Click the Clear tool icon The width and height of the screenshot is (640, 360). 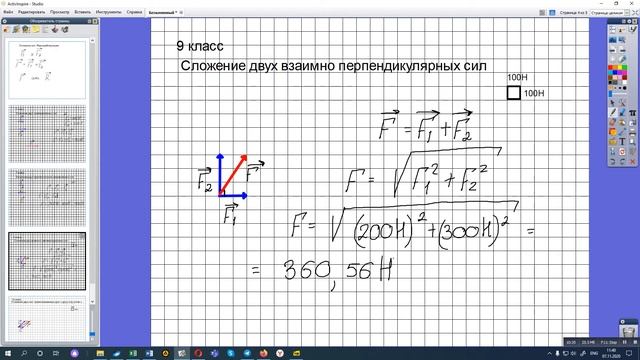pyautogui.click(x=612, y=151)
